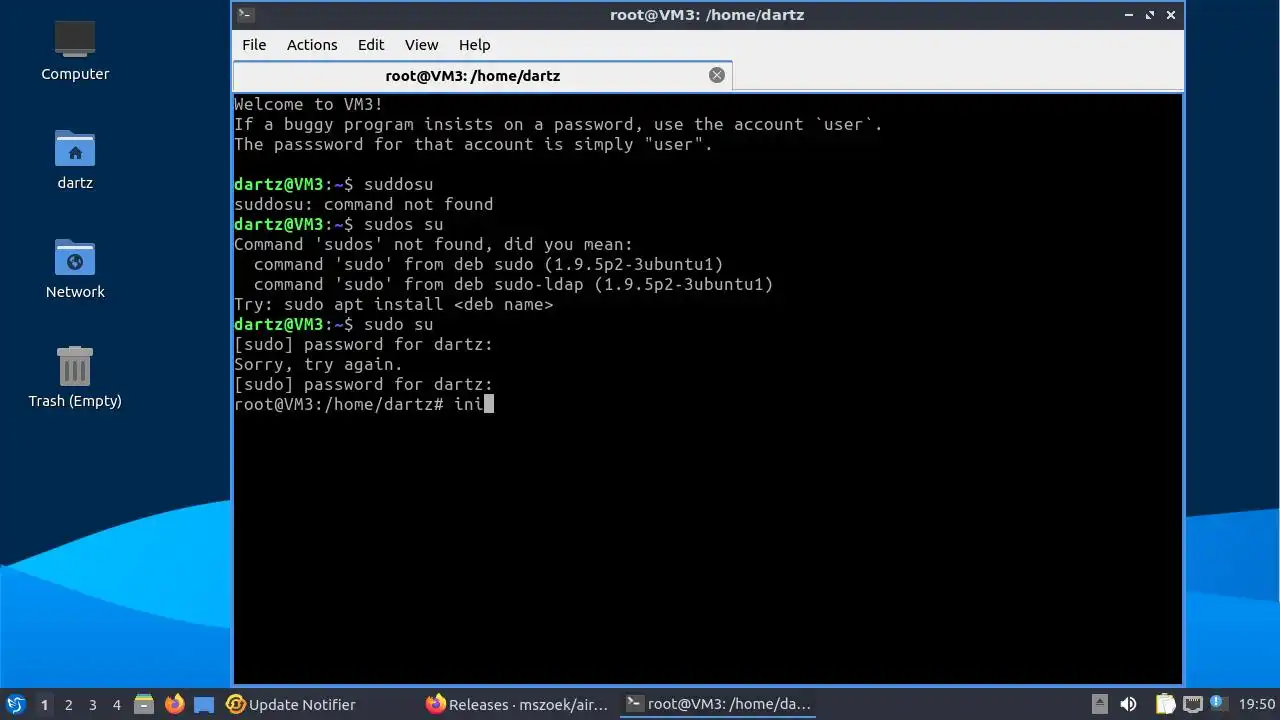Click the root@VM3:/home/dartz# prompt line
The height and width of the screenshot is (720, 1280).
pos(364,404)
